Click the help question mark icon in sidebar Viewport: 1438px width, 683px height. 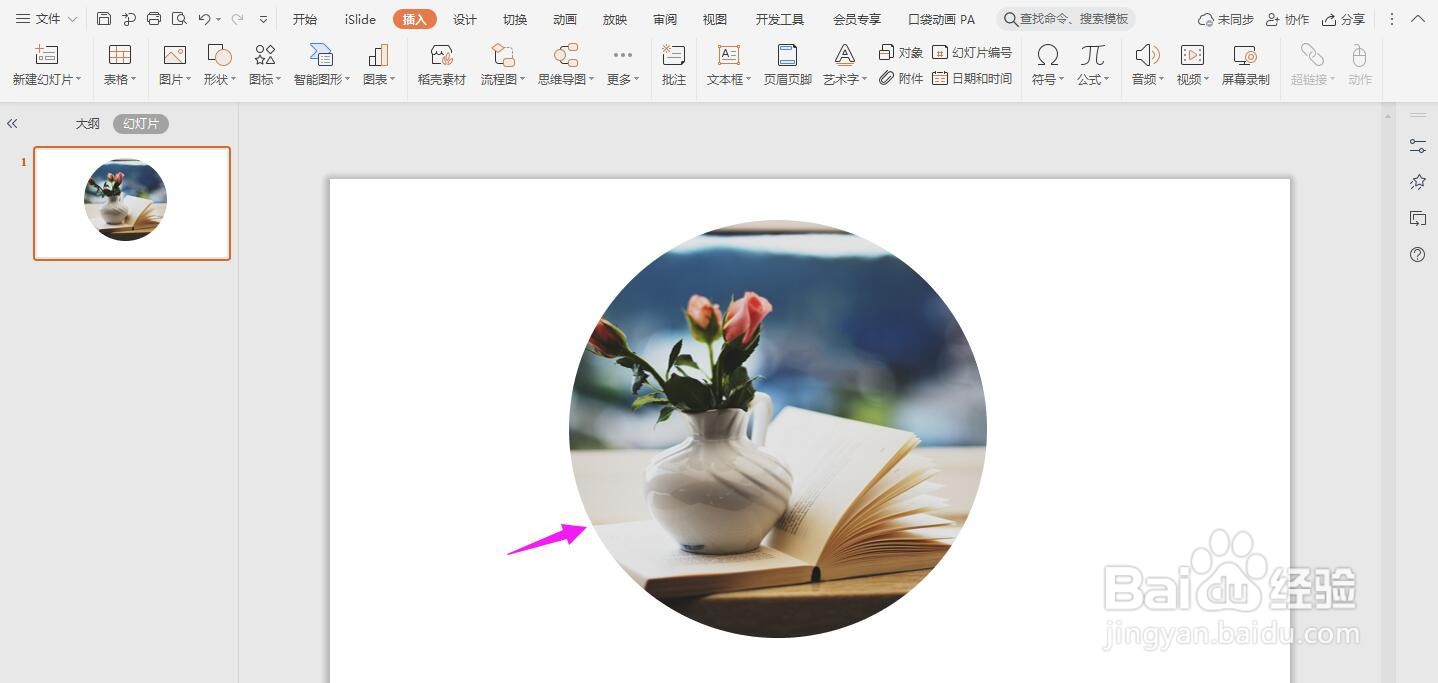pyautogui.click(x=1417, y=254)
